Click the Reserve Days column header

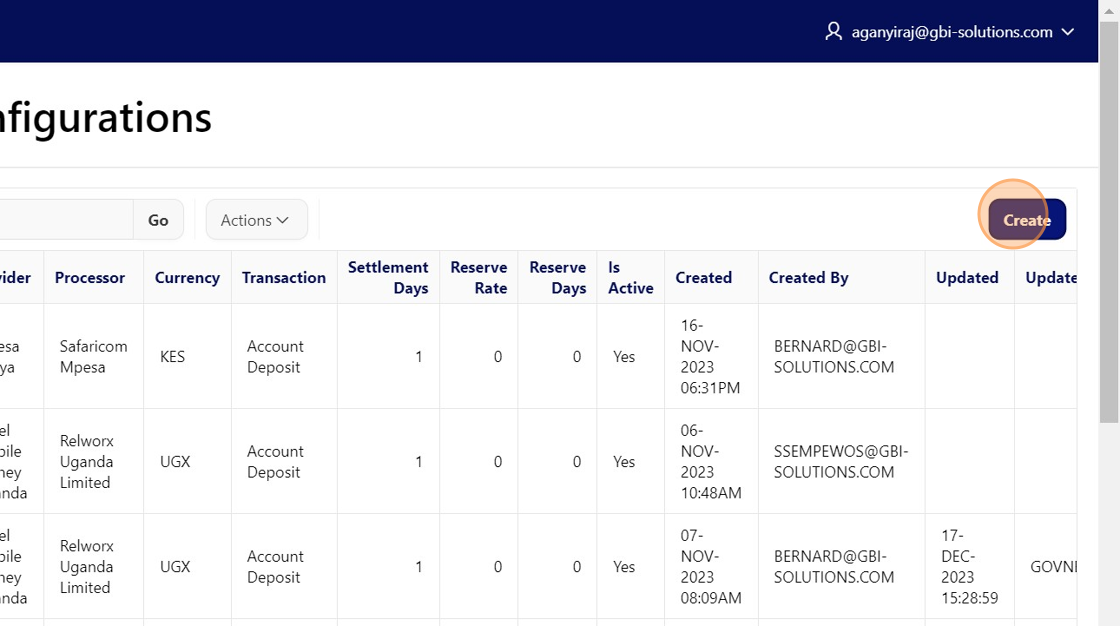pos(557,278)
